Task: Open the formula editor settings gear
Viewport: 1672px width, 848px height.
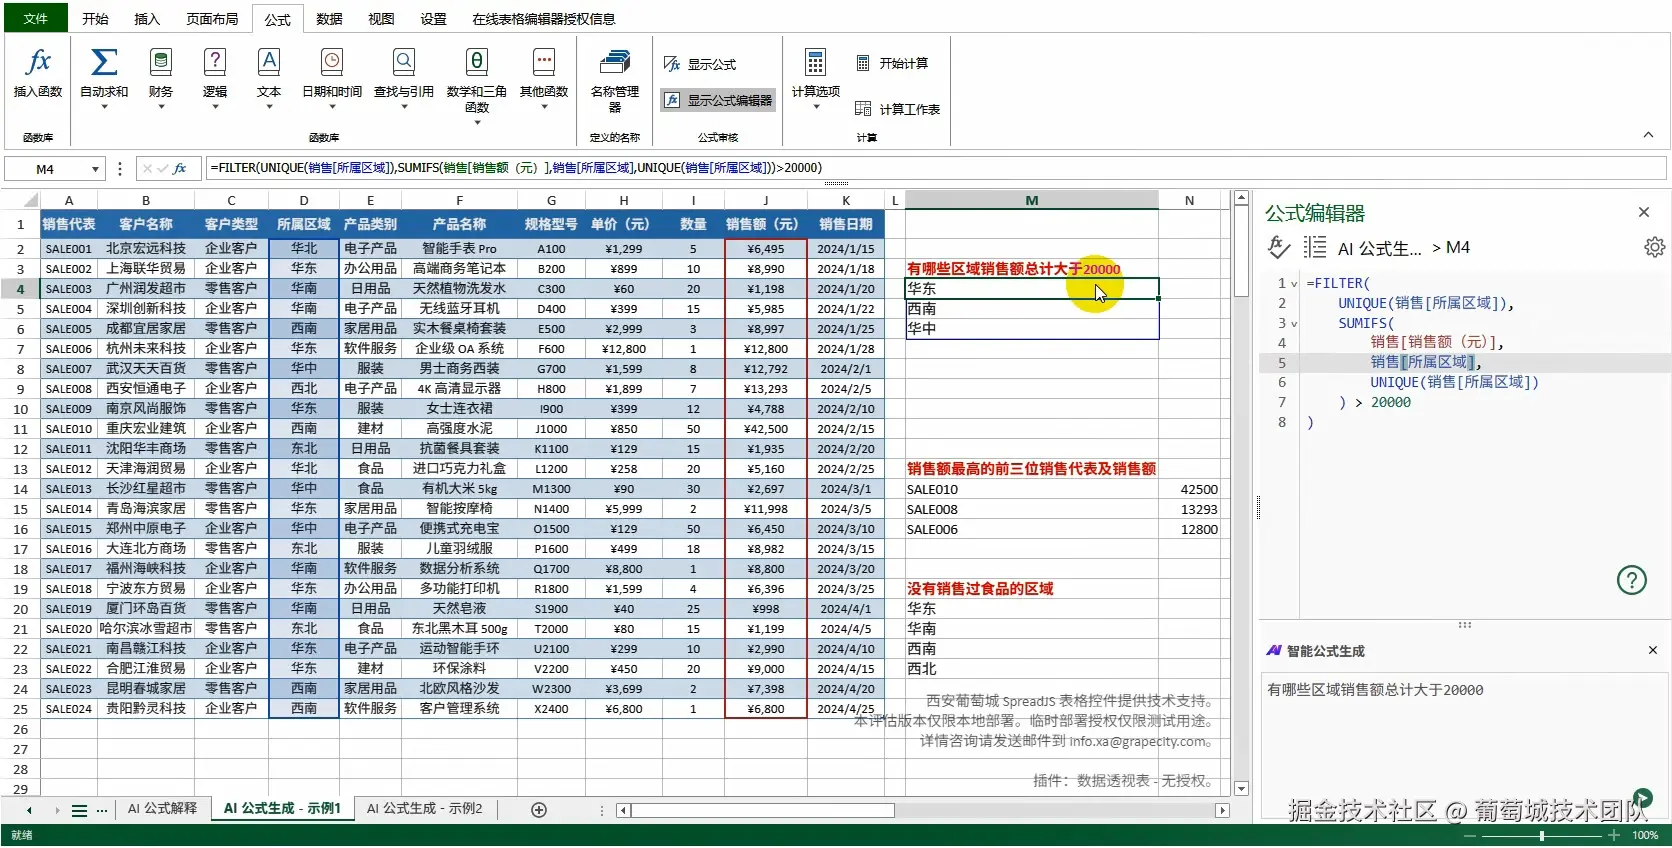Action: point(1655,247)
